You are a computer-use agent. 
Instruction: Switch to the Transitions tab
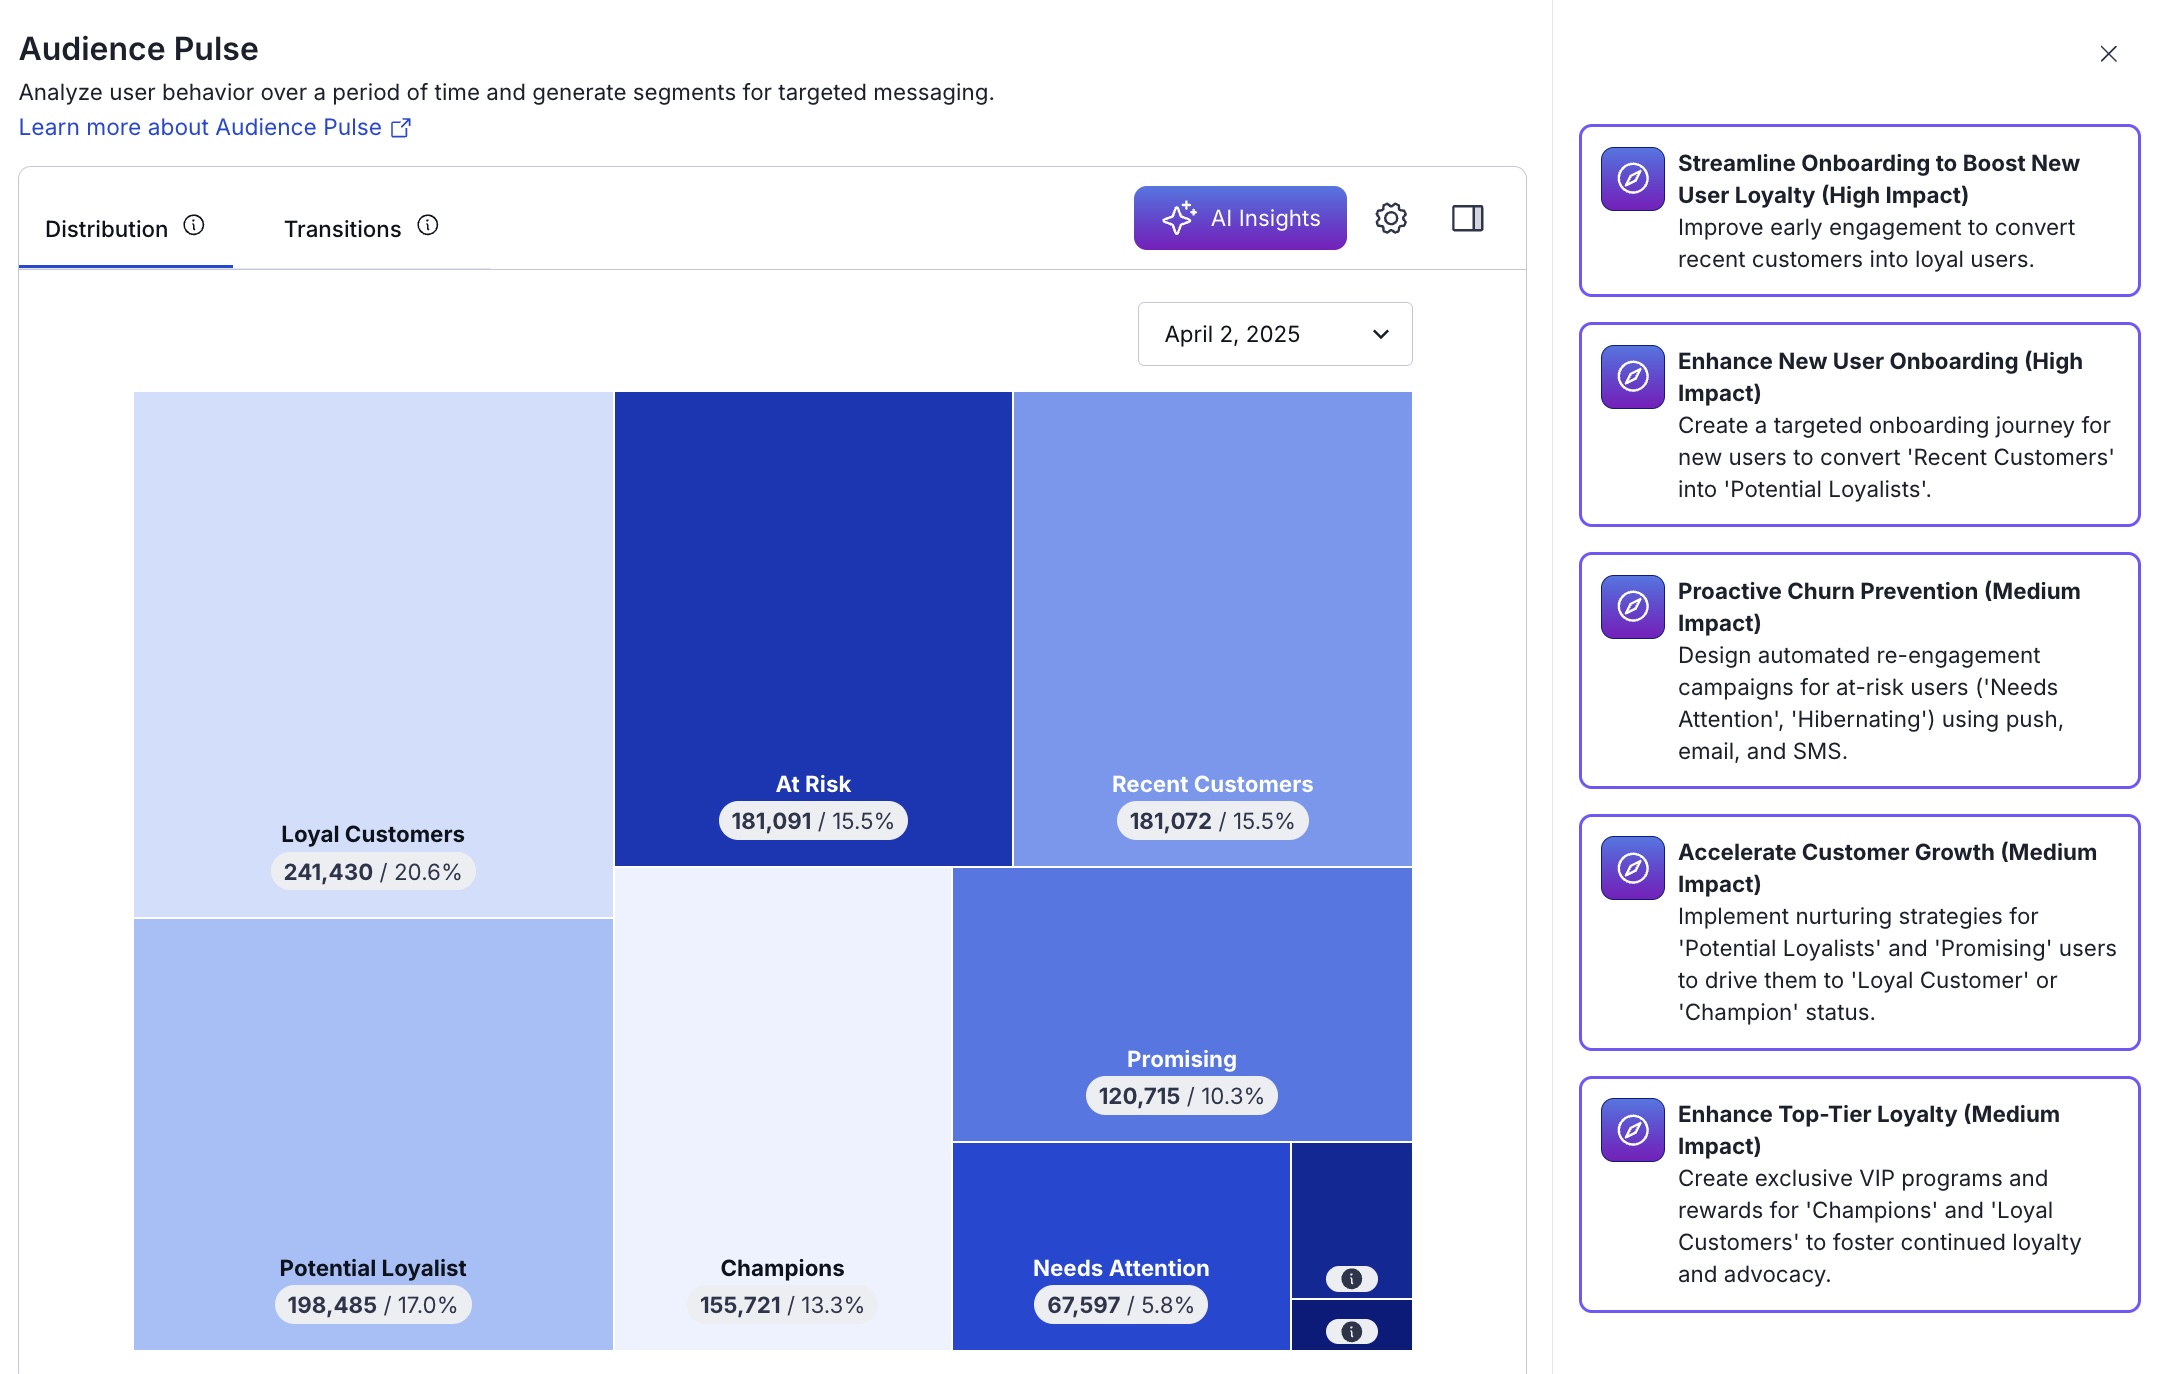pyautogui.click(x=343, y=229)
